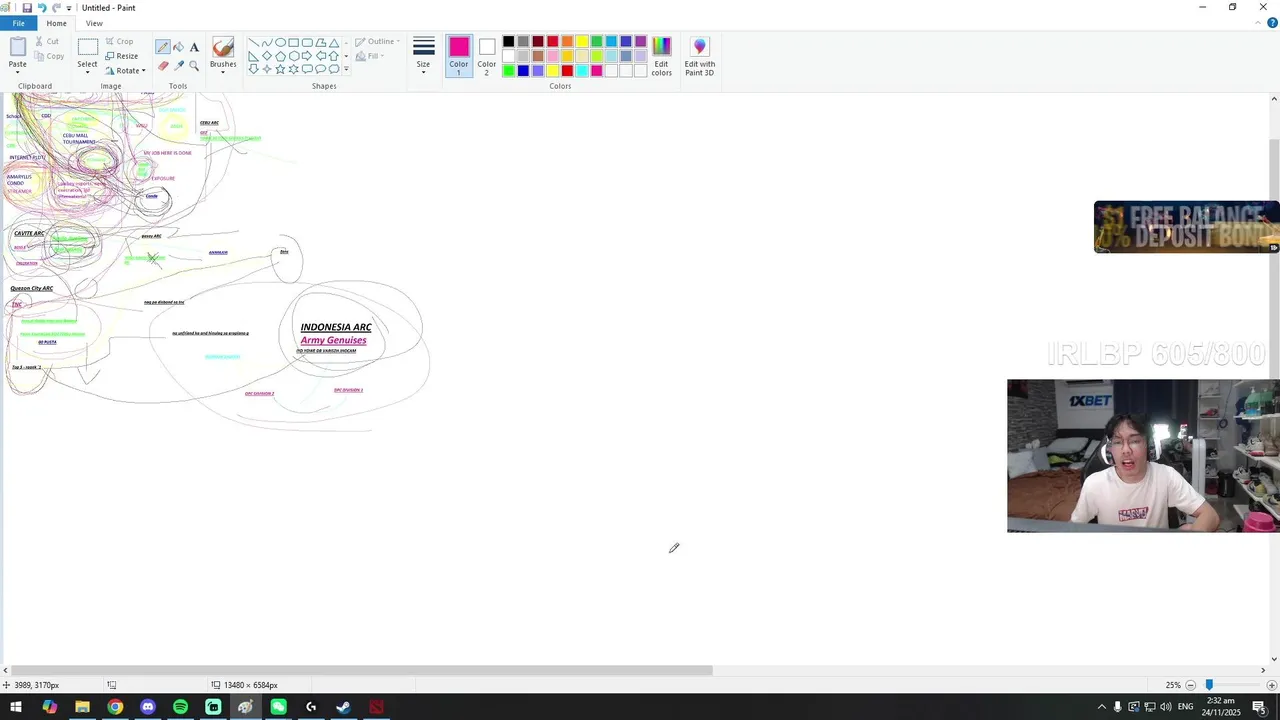Click the Undo arrow in title bar
Viewport: 1280px width, 720px height.
42,8
